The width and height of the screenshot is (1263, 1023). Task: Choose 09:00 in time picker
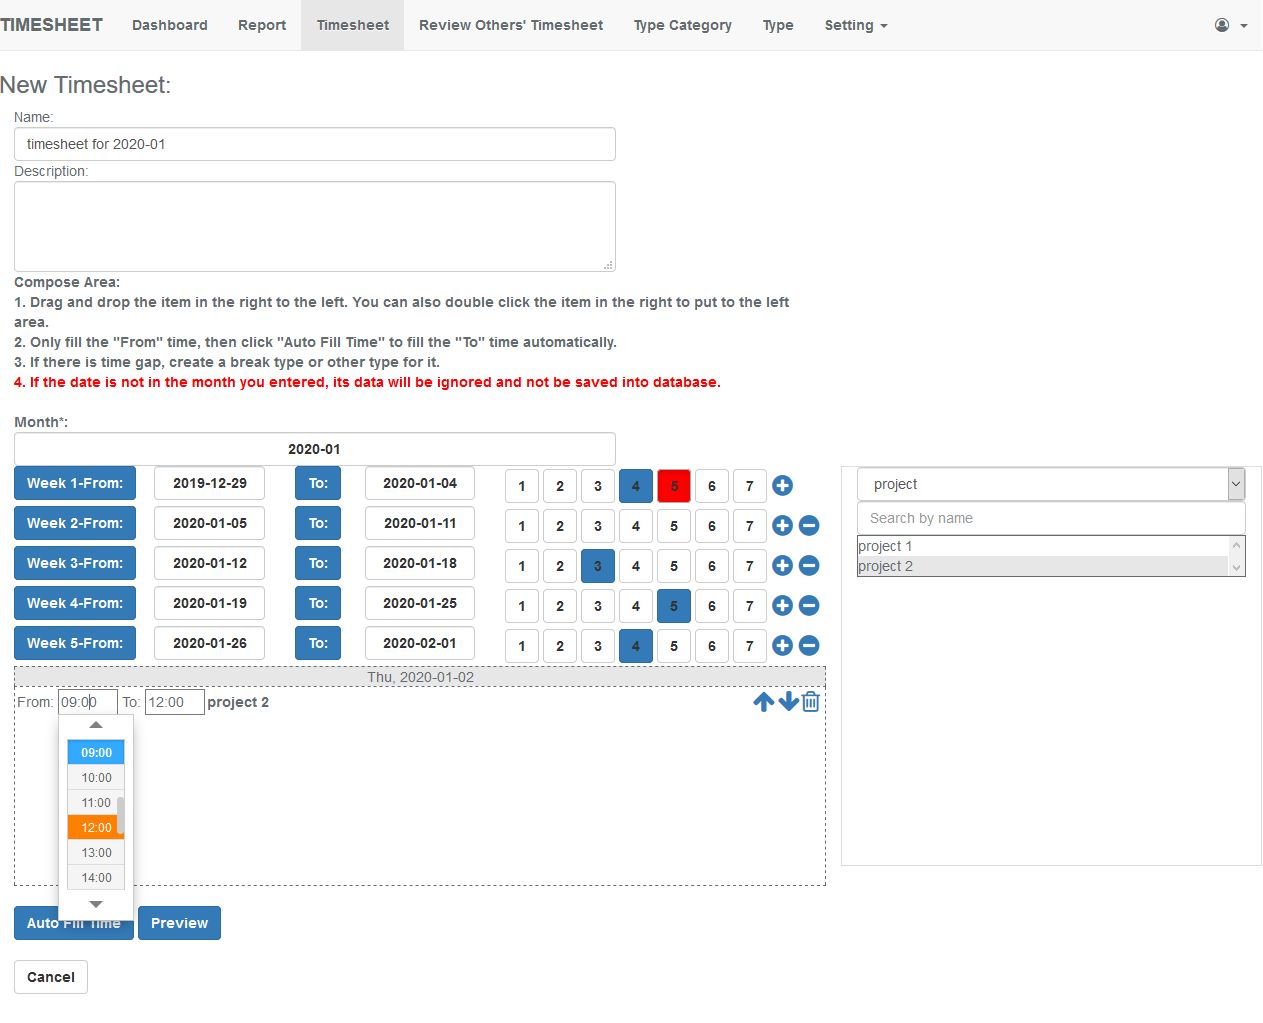pos(96,752)
